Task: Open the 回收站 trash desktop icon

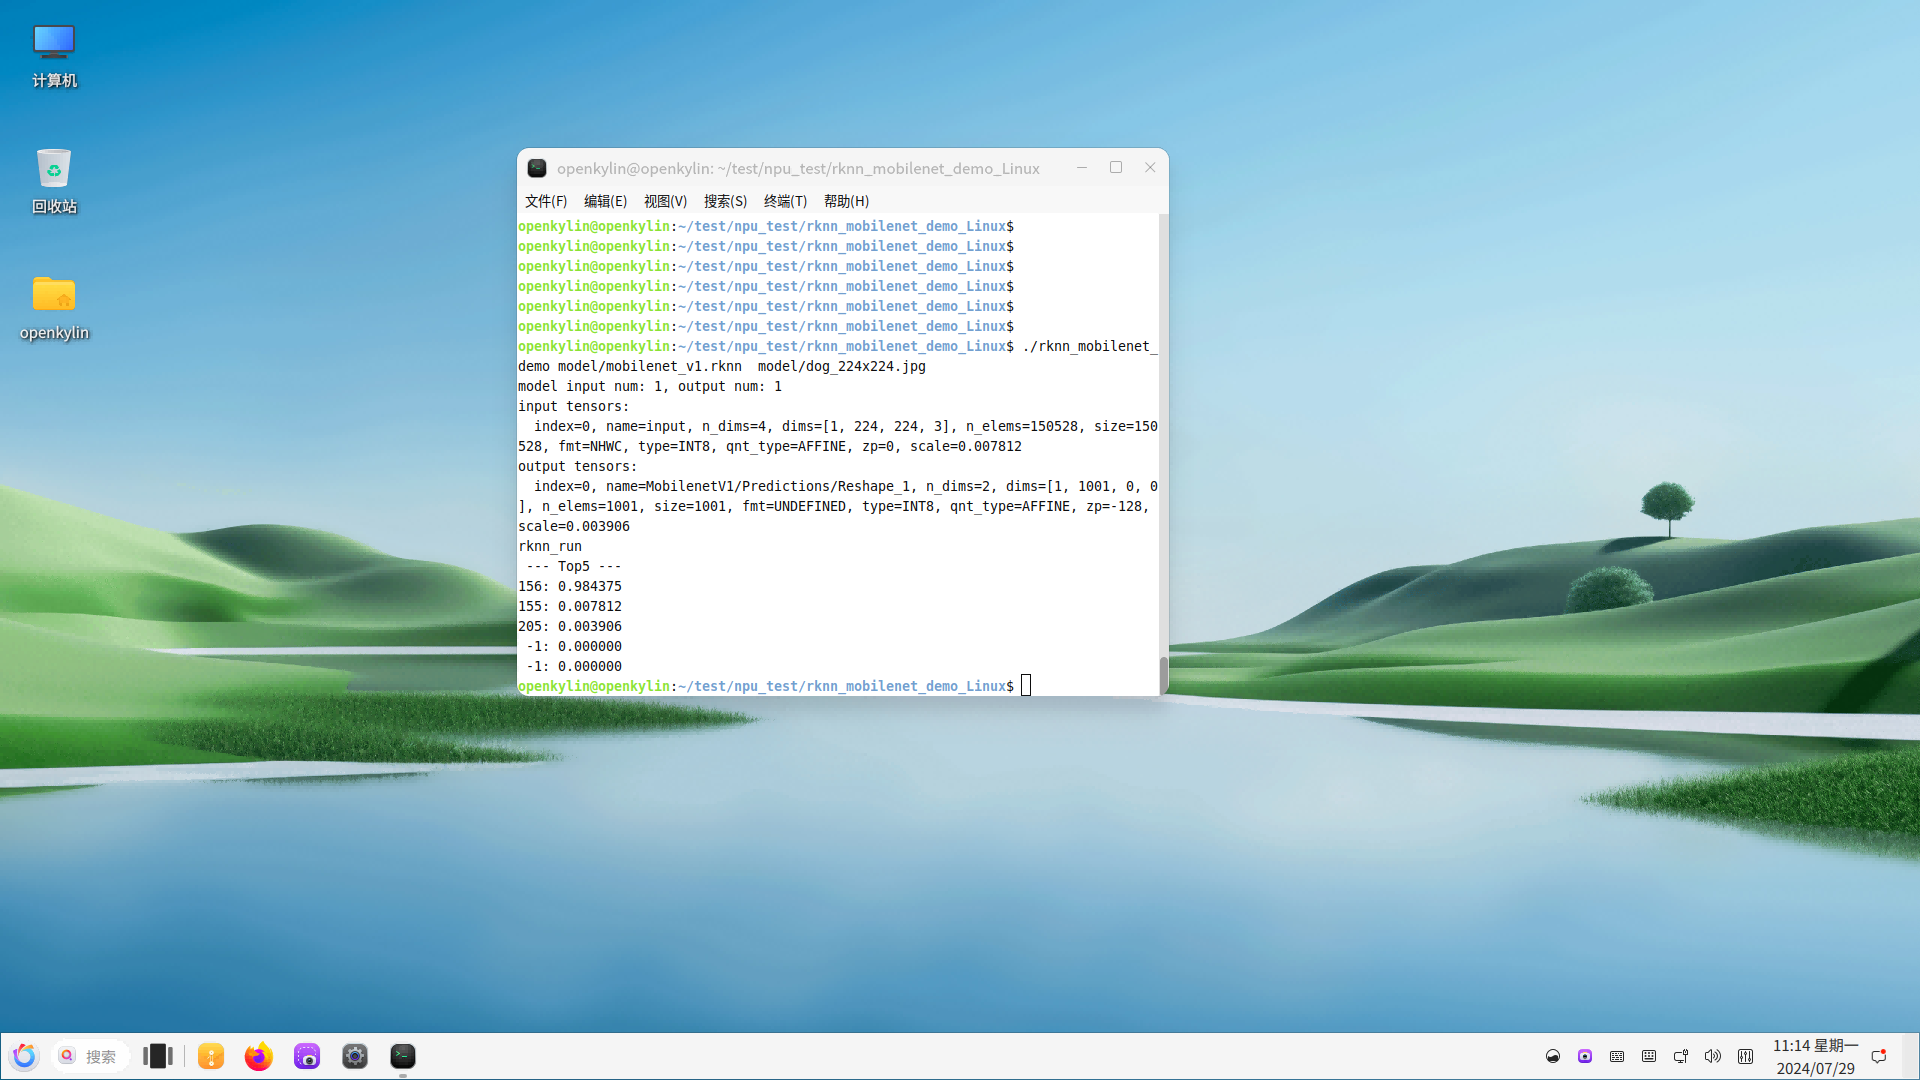Action: (54, 181)
